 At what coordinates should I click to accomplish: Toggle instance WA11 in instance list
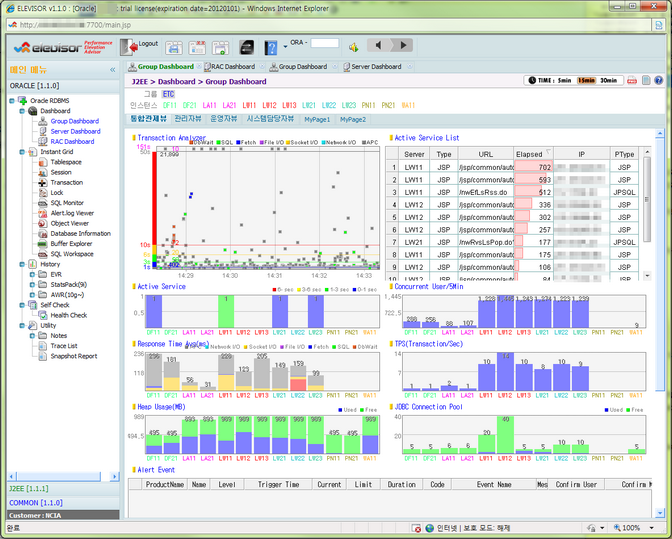(x=408, y=105)
